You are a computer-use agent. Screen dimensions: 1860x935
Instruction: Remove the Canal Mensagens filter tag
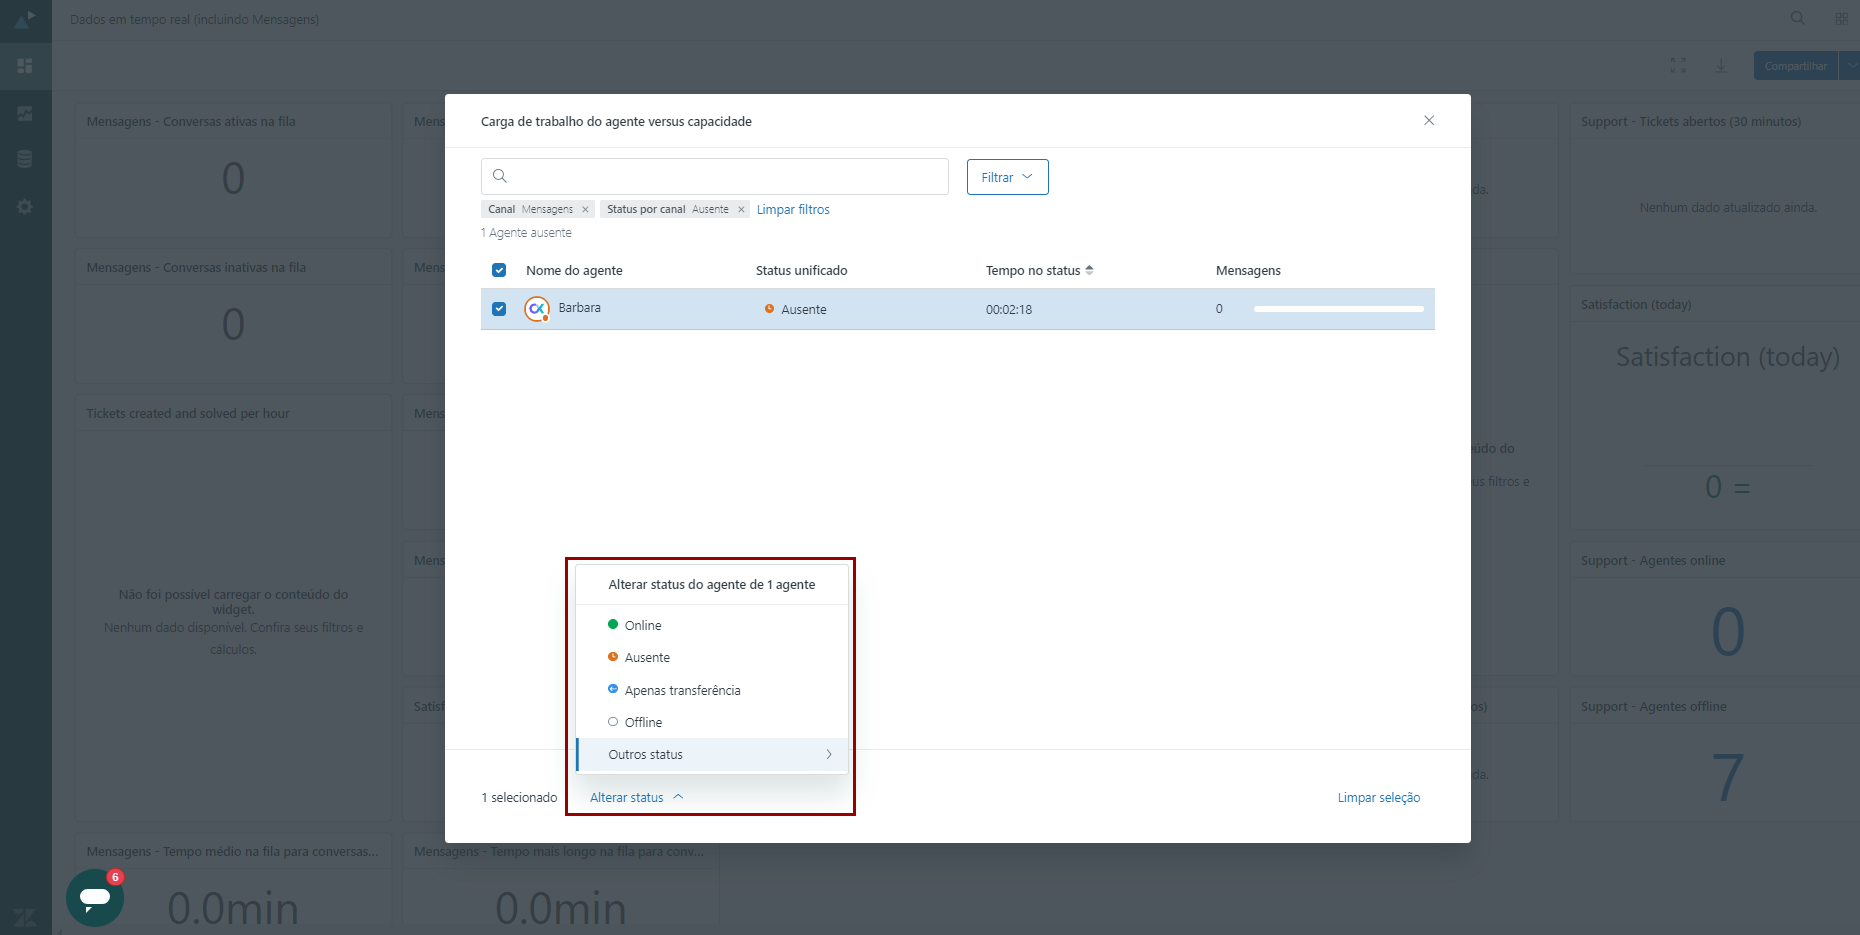[x=585, y=210]
